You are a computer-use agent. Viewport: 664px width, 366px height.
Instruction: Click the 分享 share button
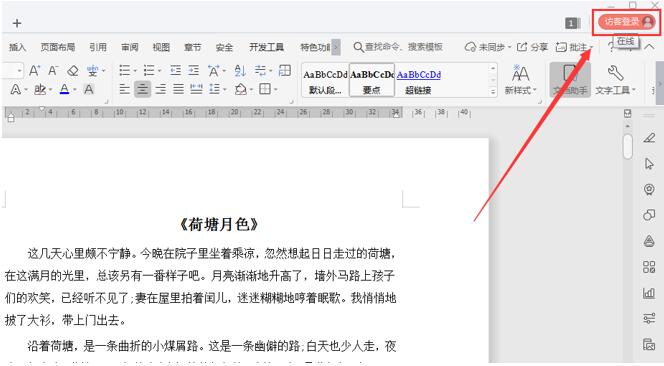point(533,47)
